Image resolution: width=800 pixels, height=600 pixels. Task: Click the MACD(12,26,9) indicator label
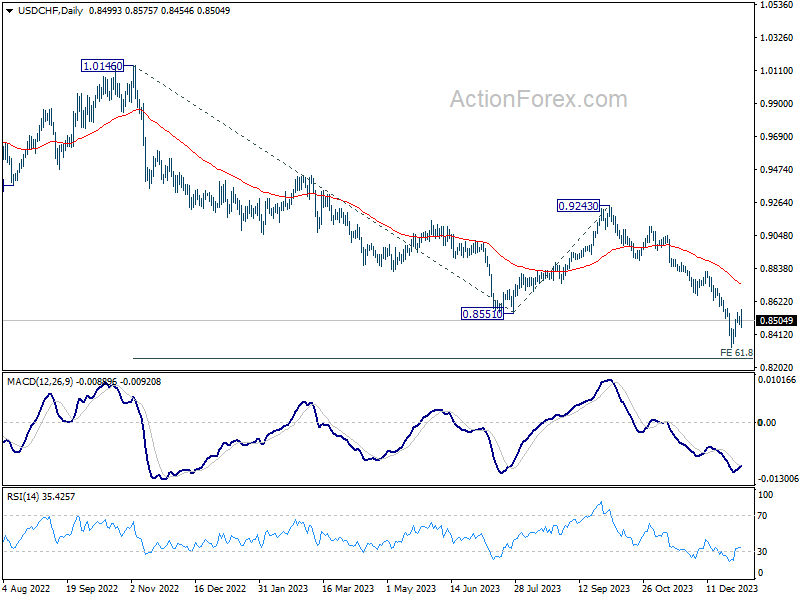40,382
